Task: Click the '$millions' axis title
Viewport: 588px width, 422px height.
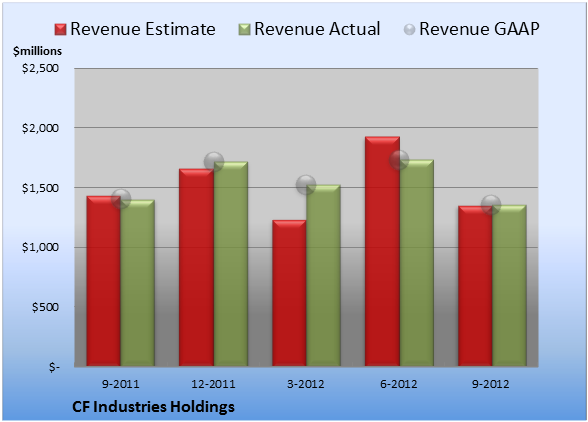Action: point(37,51)
